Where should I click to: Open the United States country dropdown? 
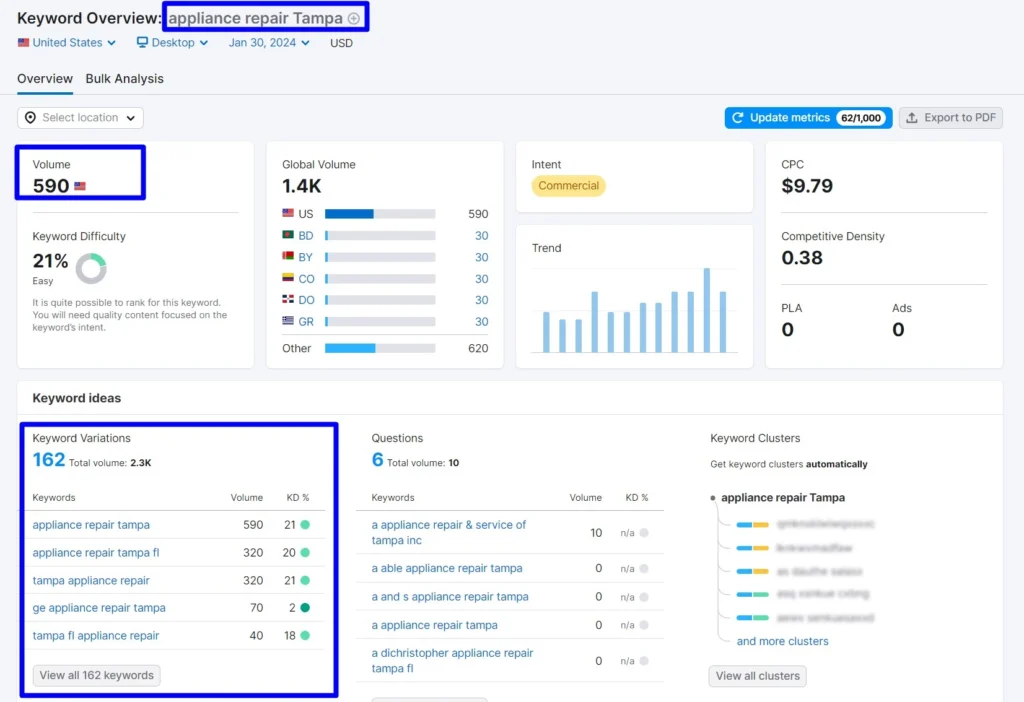(x=67, y=42)
